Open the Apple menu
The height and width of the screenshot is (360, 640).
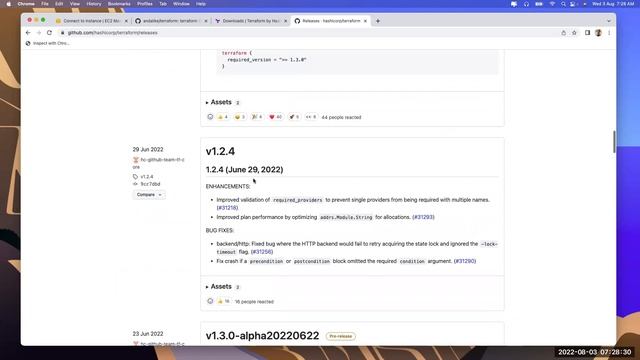[x=8, y=4]
